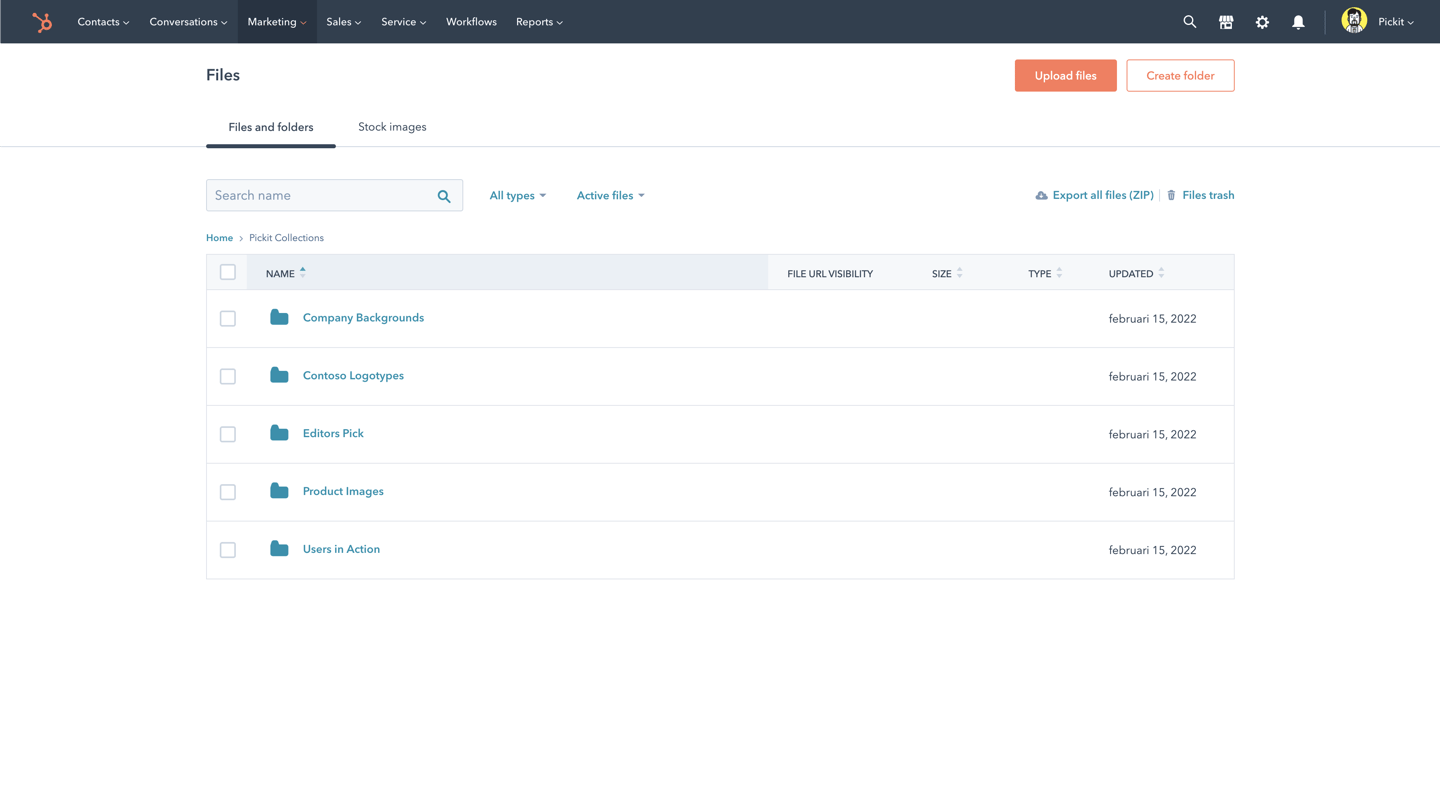Viewport: 1440px width, 810px height.
Task: Click the Pickit user avatar
Action: [x=1354, y=21]
